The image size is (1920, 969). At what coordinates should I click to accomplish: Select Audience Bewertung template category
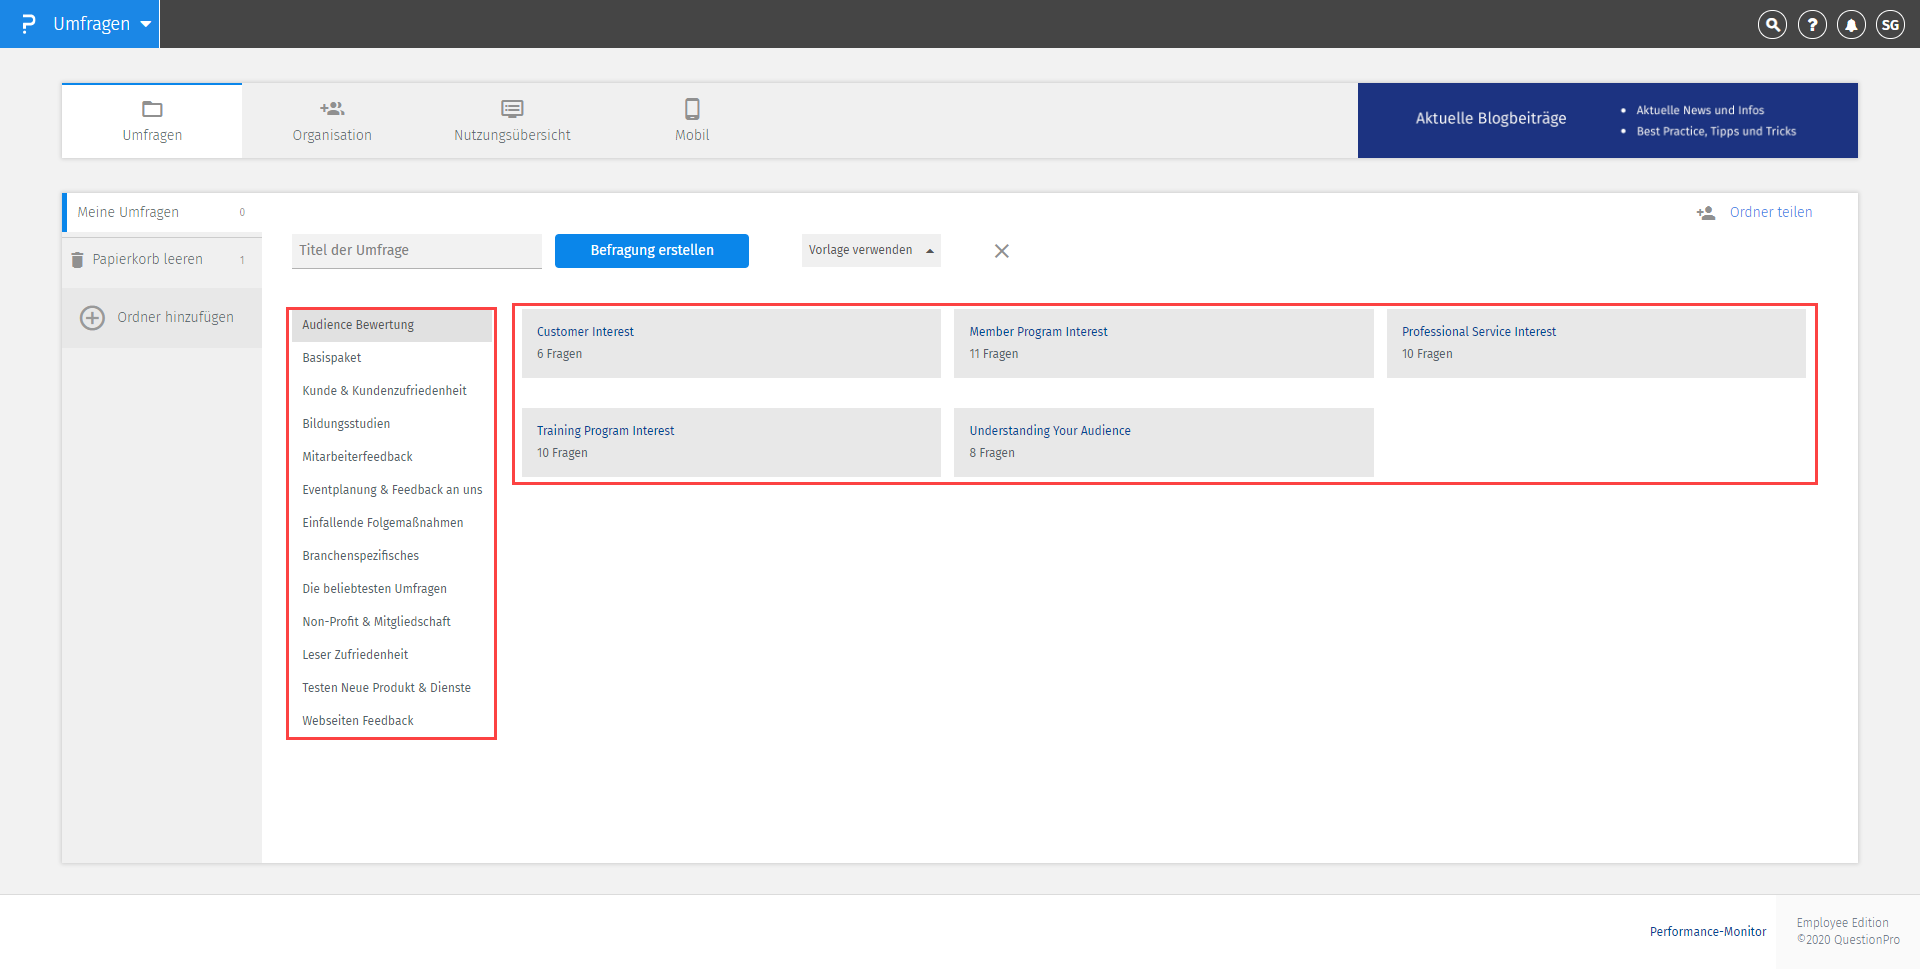[x=392, y=325]
